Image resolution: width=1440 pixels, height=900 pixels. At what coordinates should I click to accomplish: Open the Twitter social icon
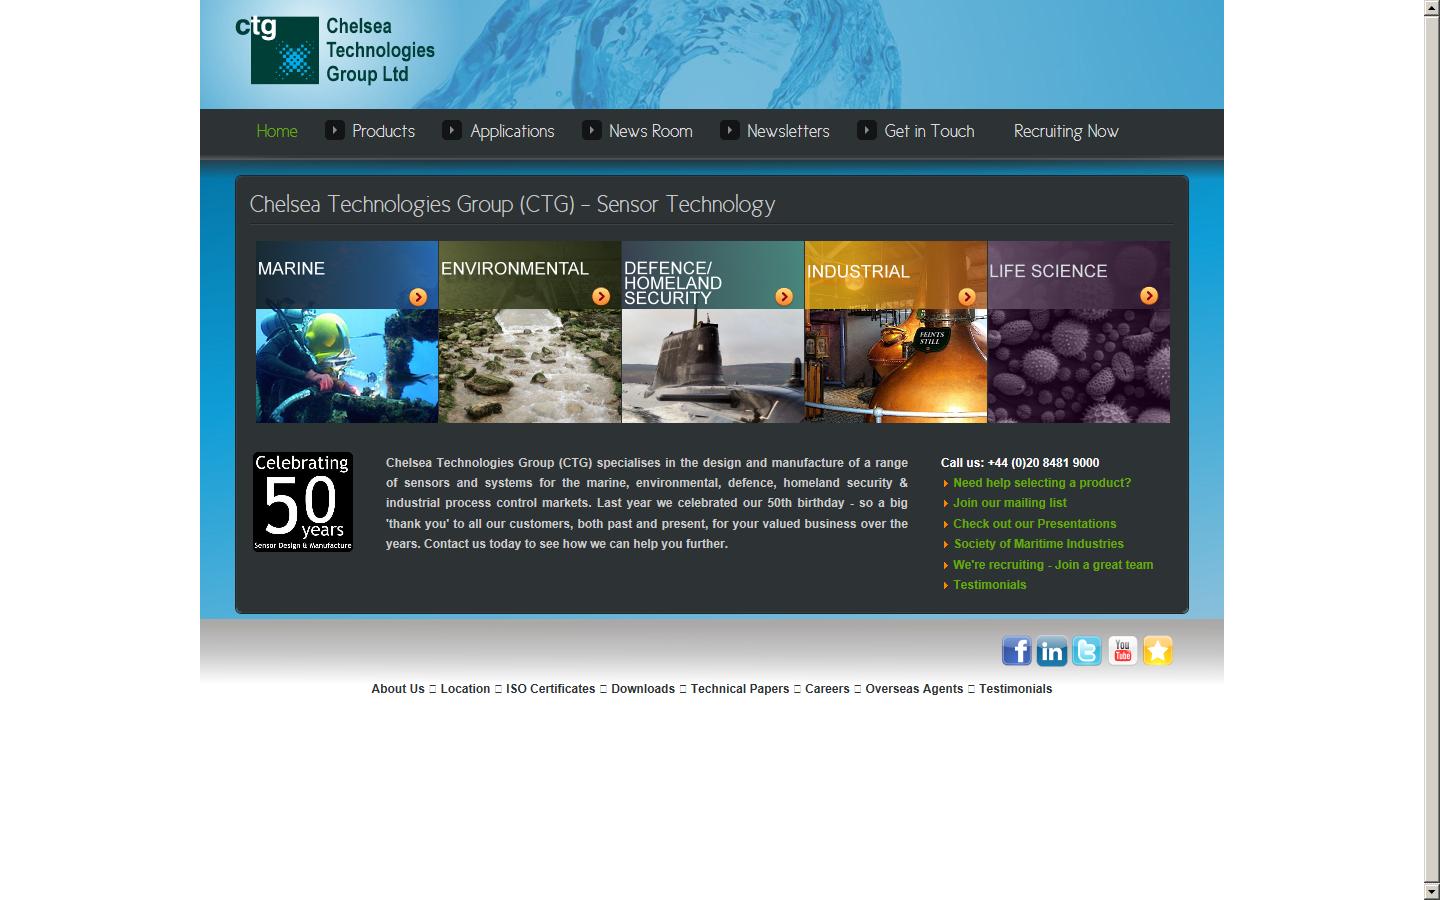tap(1087, 651)
